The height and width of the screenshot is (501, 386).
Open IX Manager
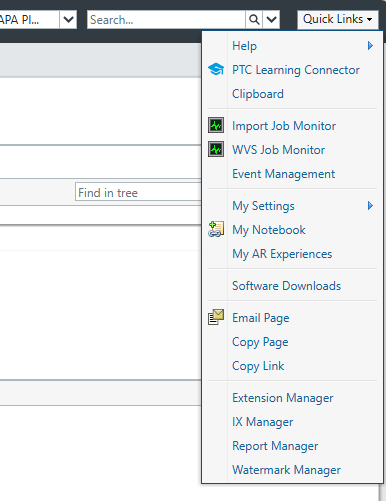click(263, 422)
